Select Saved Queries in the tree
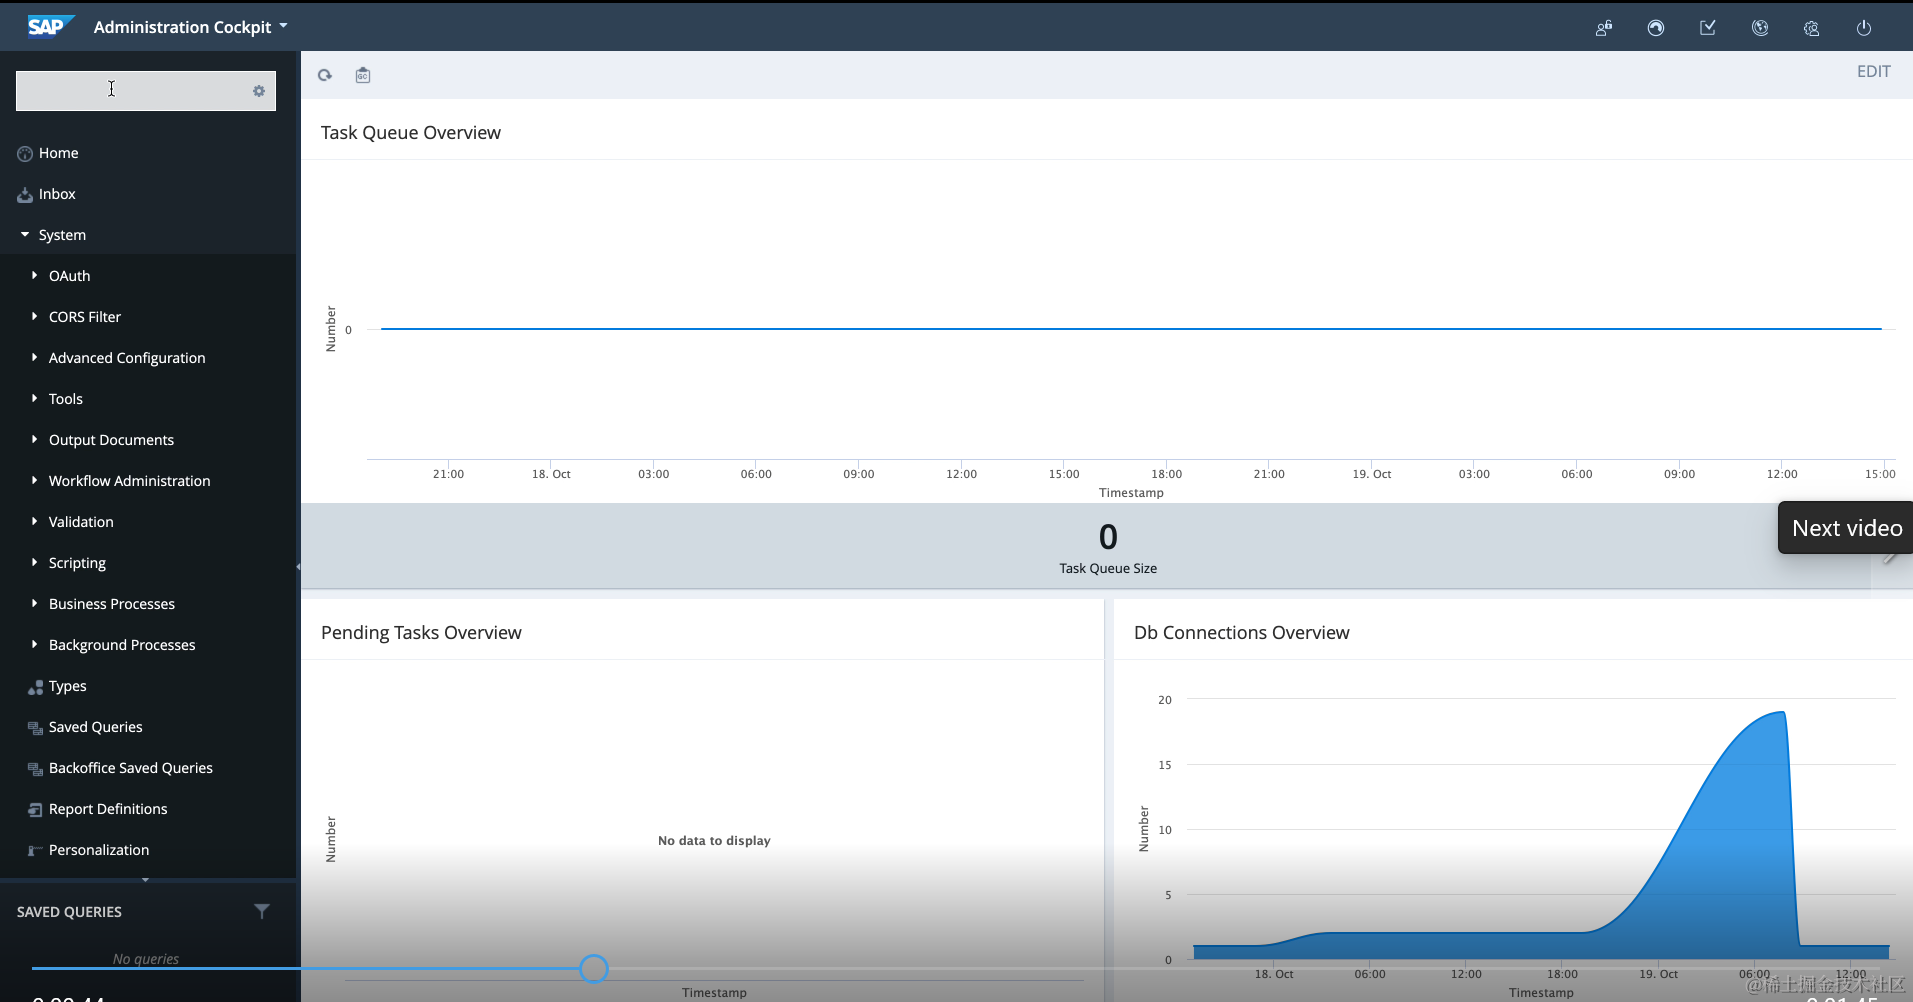 (x=96, y=727)
